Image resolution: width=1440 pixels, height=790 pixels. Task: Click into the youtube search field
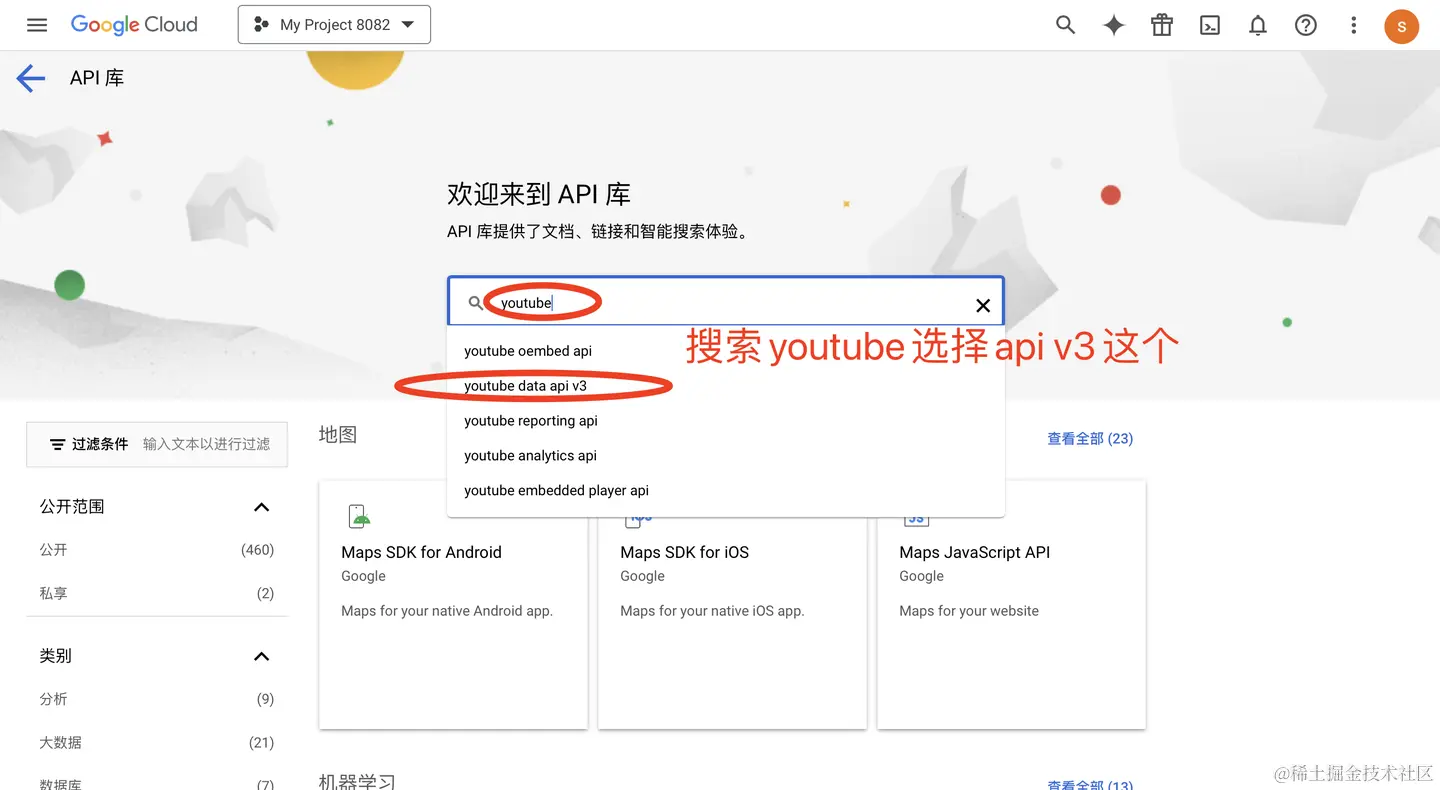pos(725,303)
